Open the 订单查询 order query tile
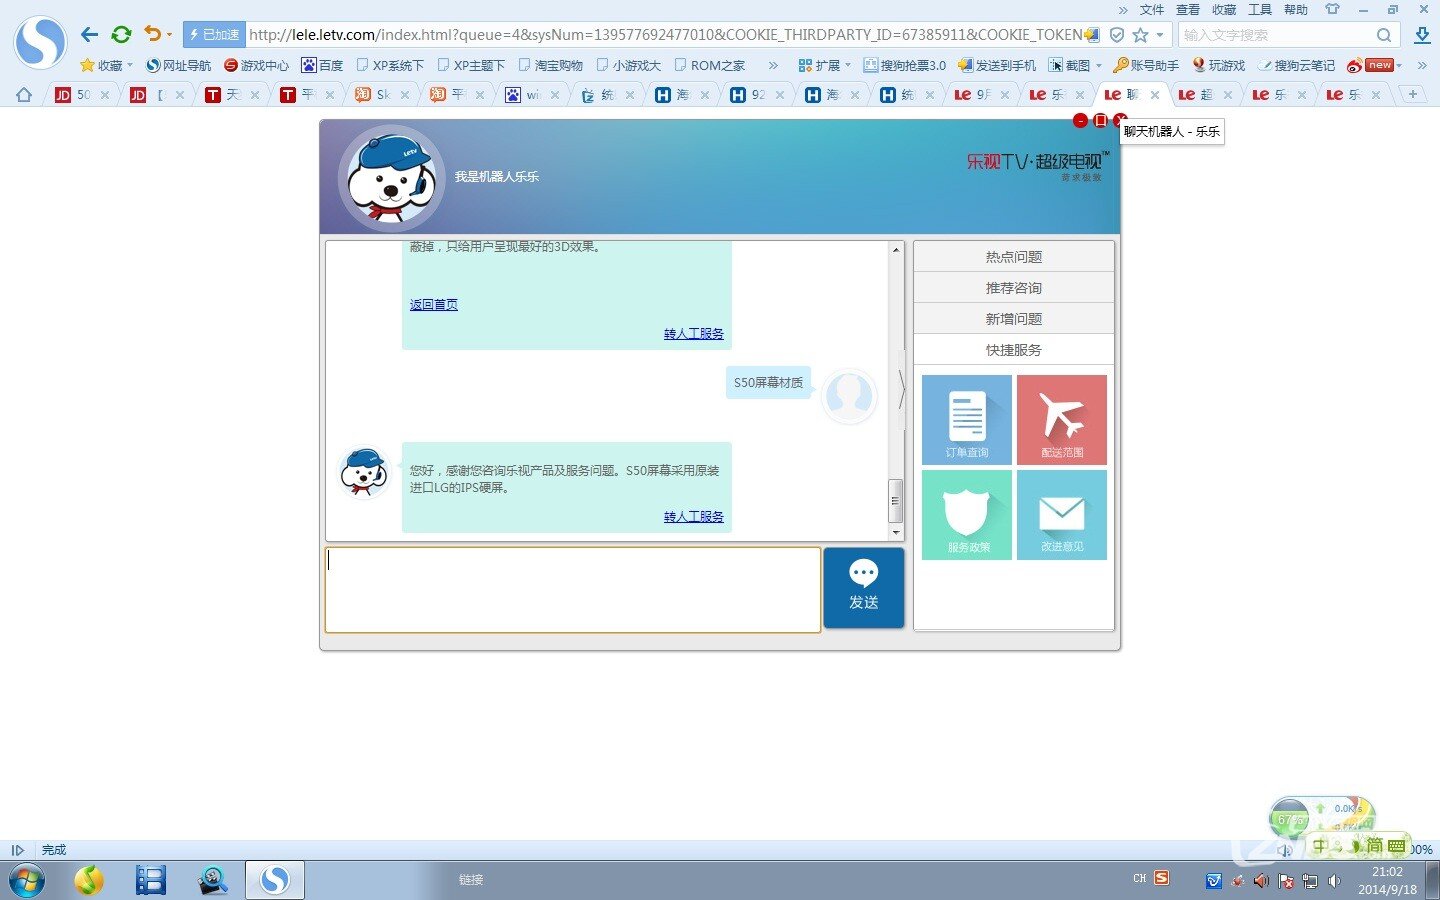This screenshot has width=1440, height=900. coord(967,419)
